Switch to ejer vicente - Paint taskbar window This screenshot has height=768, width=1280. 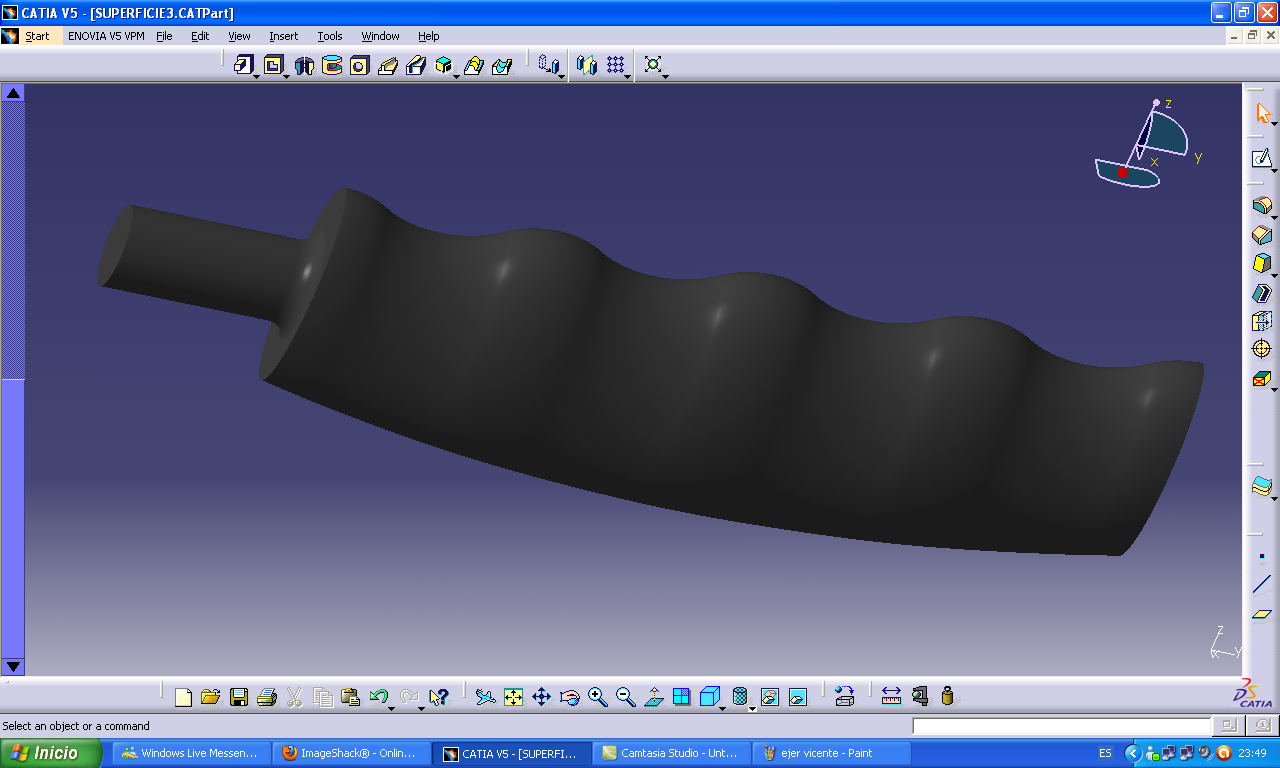(x=831, y=753)
